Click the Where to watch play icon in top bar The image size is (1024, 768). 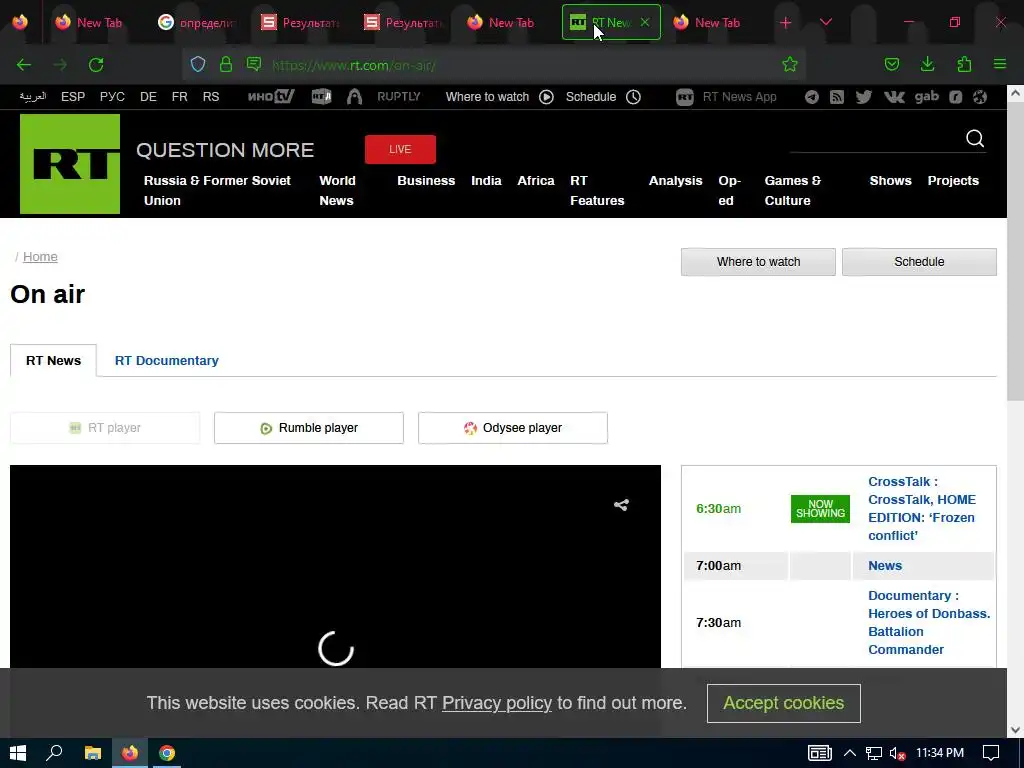(x=547, y=97)
